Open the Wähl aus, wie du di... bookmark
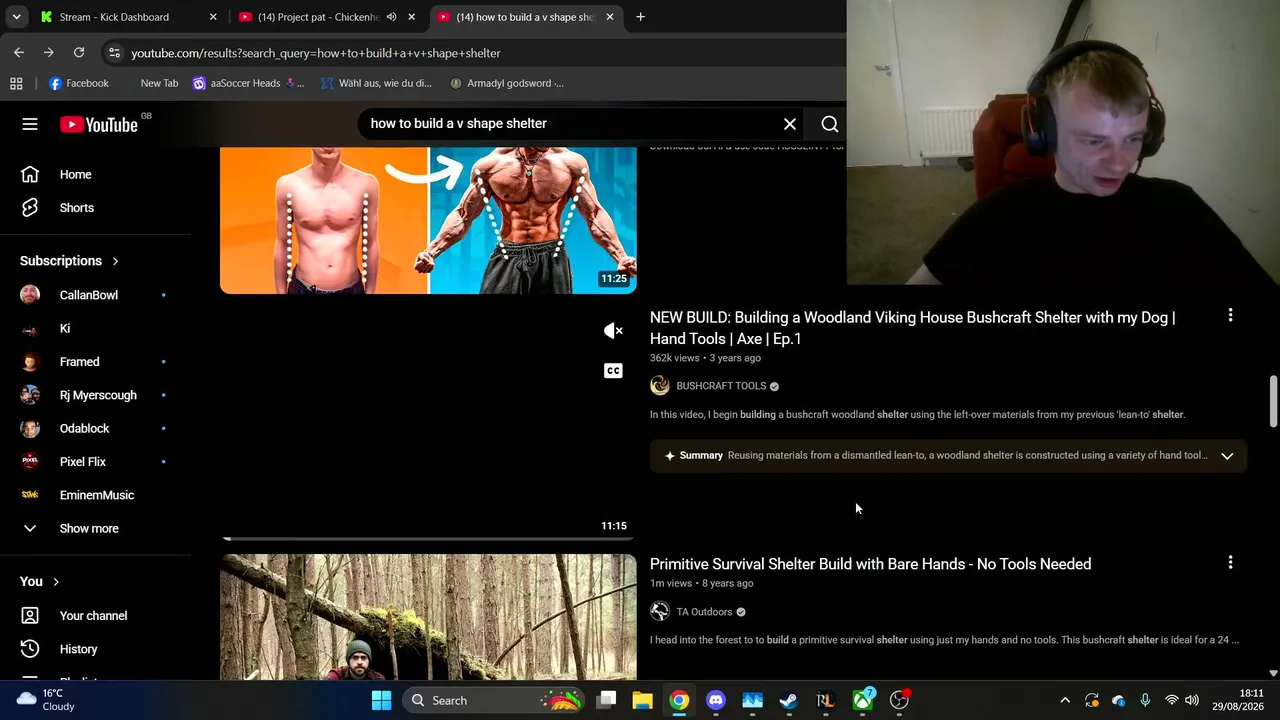This screenshot has height=720, width=1280. [376, 83]
